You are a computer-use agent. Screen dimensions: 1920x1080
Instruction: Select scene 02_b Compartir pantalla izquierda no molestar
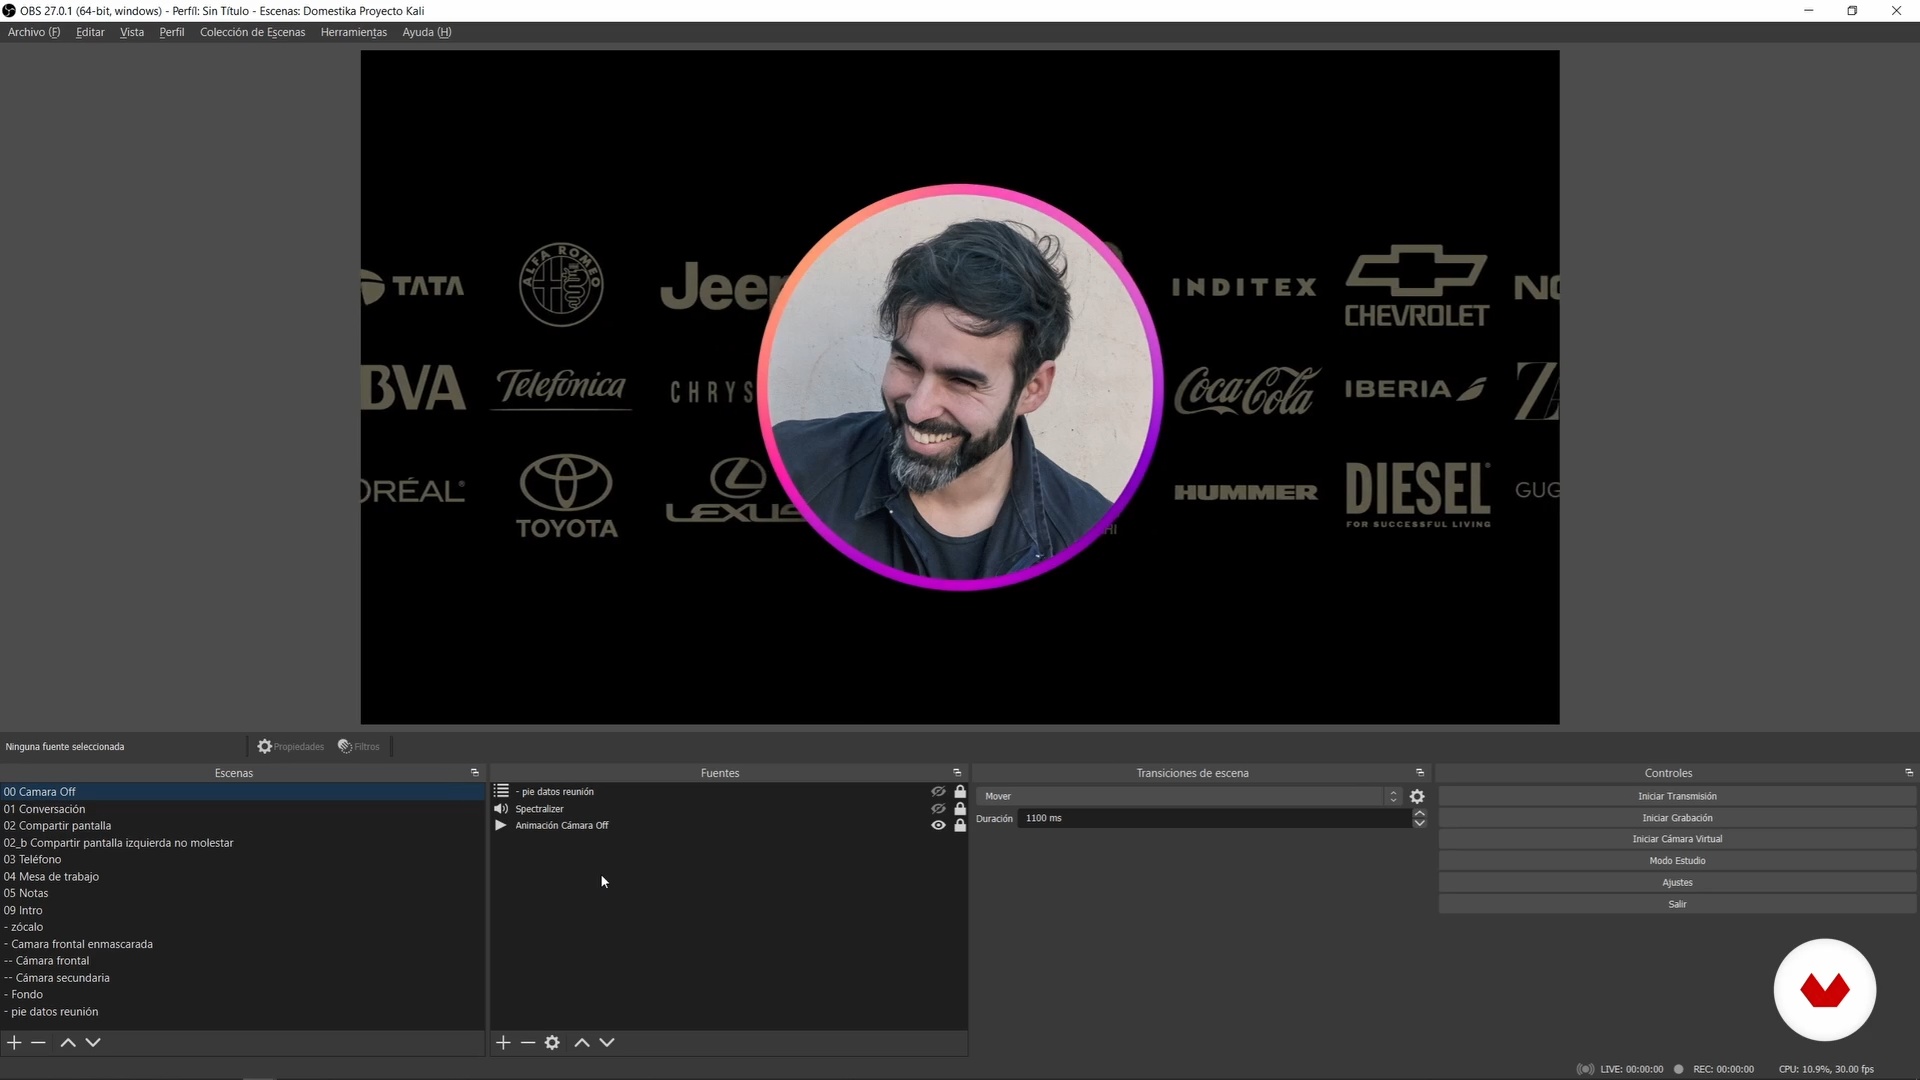(x=242, y=843)
